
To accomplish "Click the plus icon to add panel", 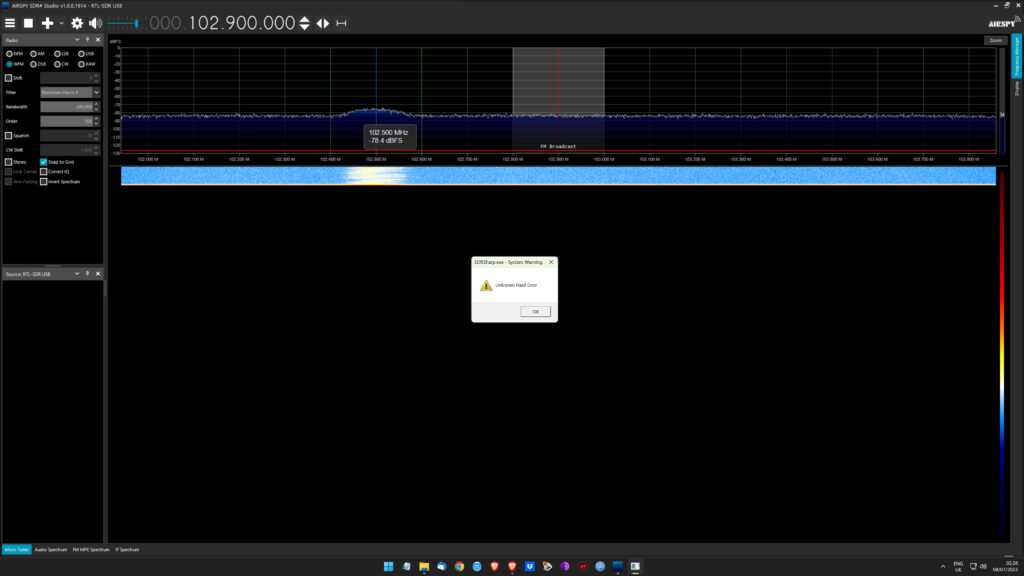I will click(x=47, y=23).
